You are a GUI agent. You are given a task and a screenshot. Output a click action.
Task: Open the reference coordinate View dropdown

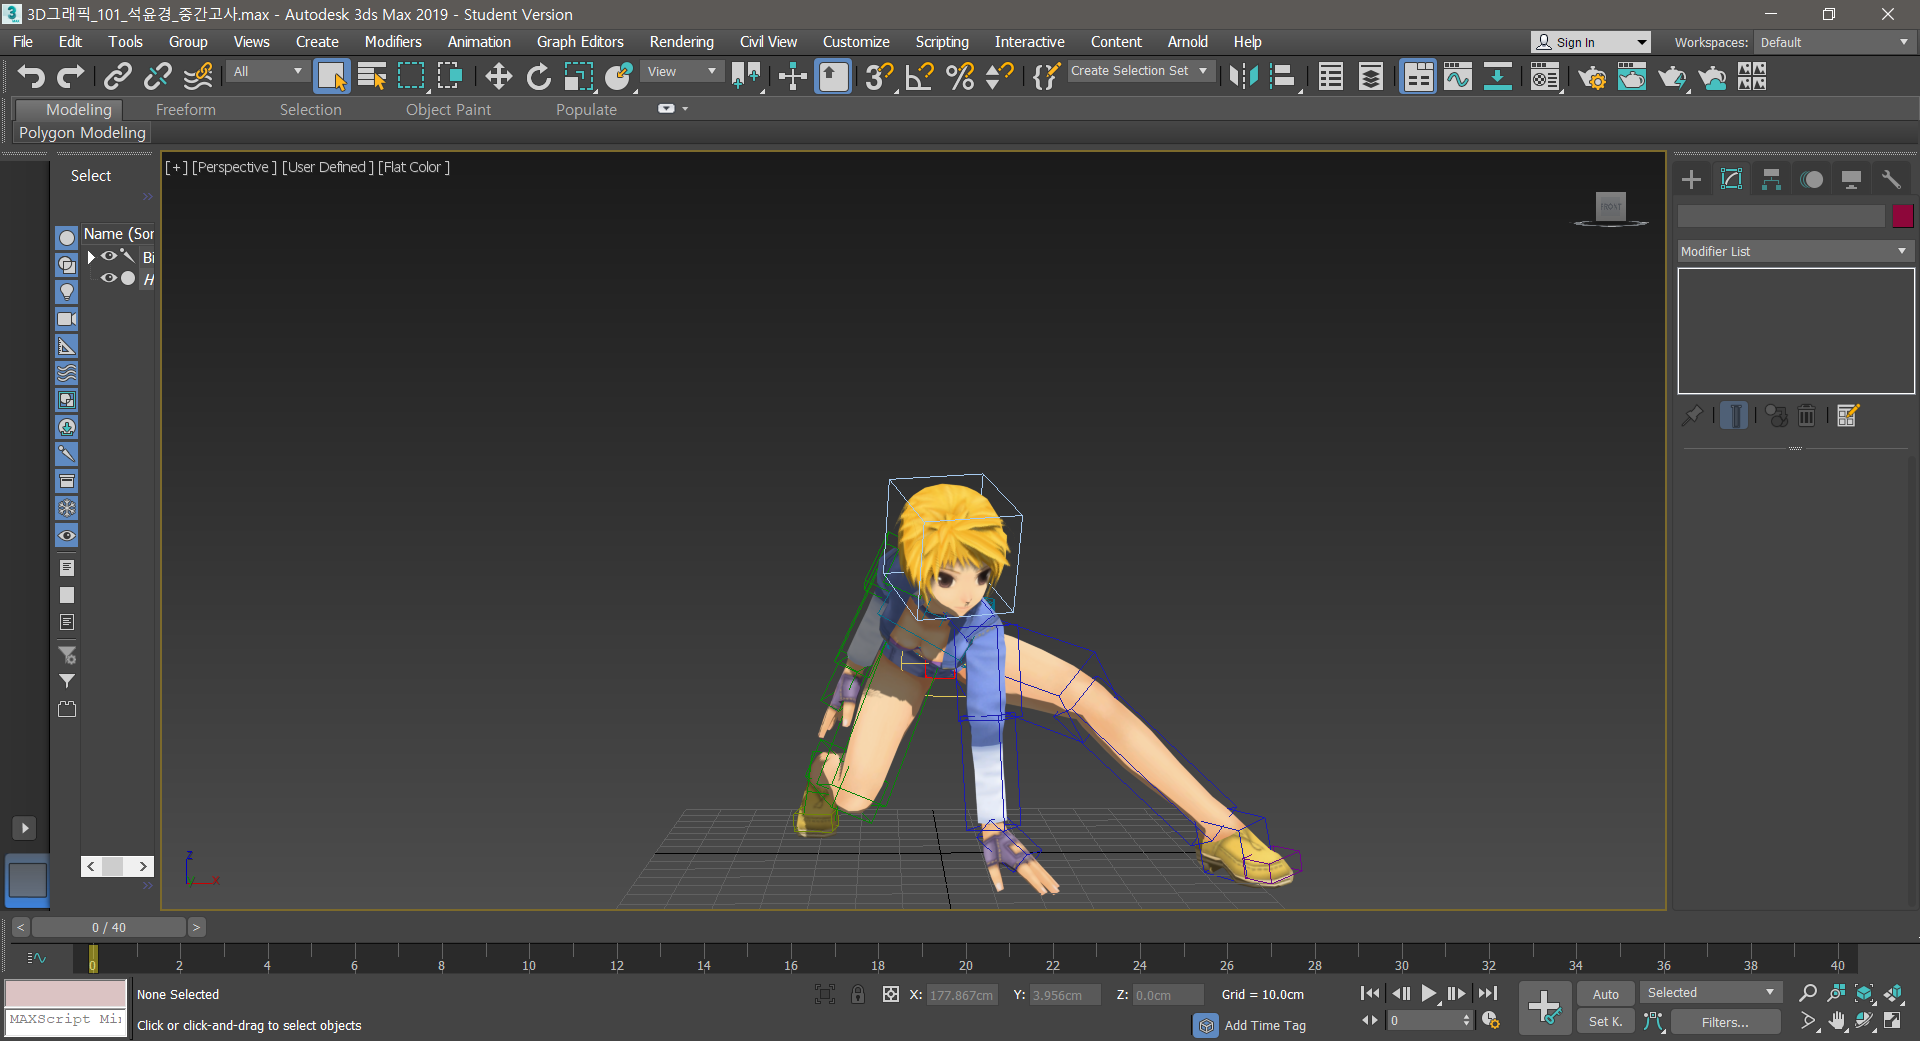[682, 72]
